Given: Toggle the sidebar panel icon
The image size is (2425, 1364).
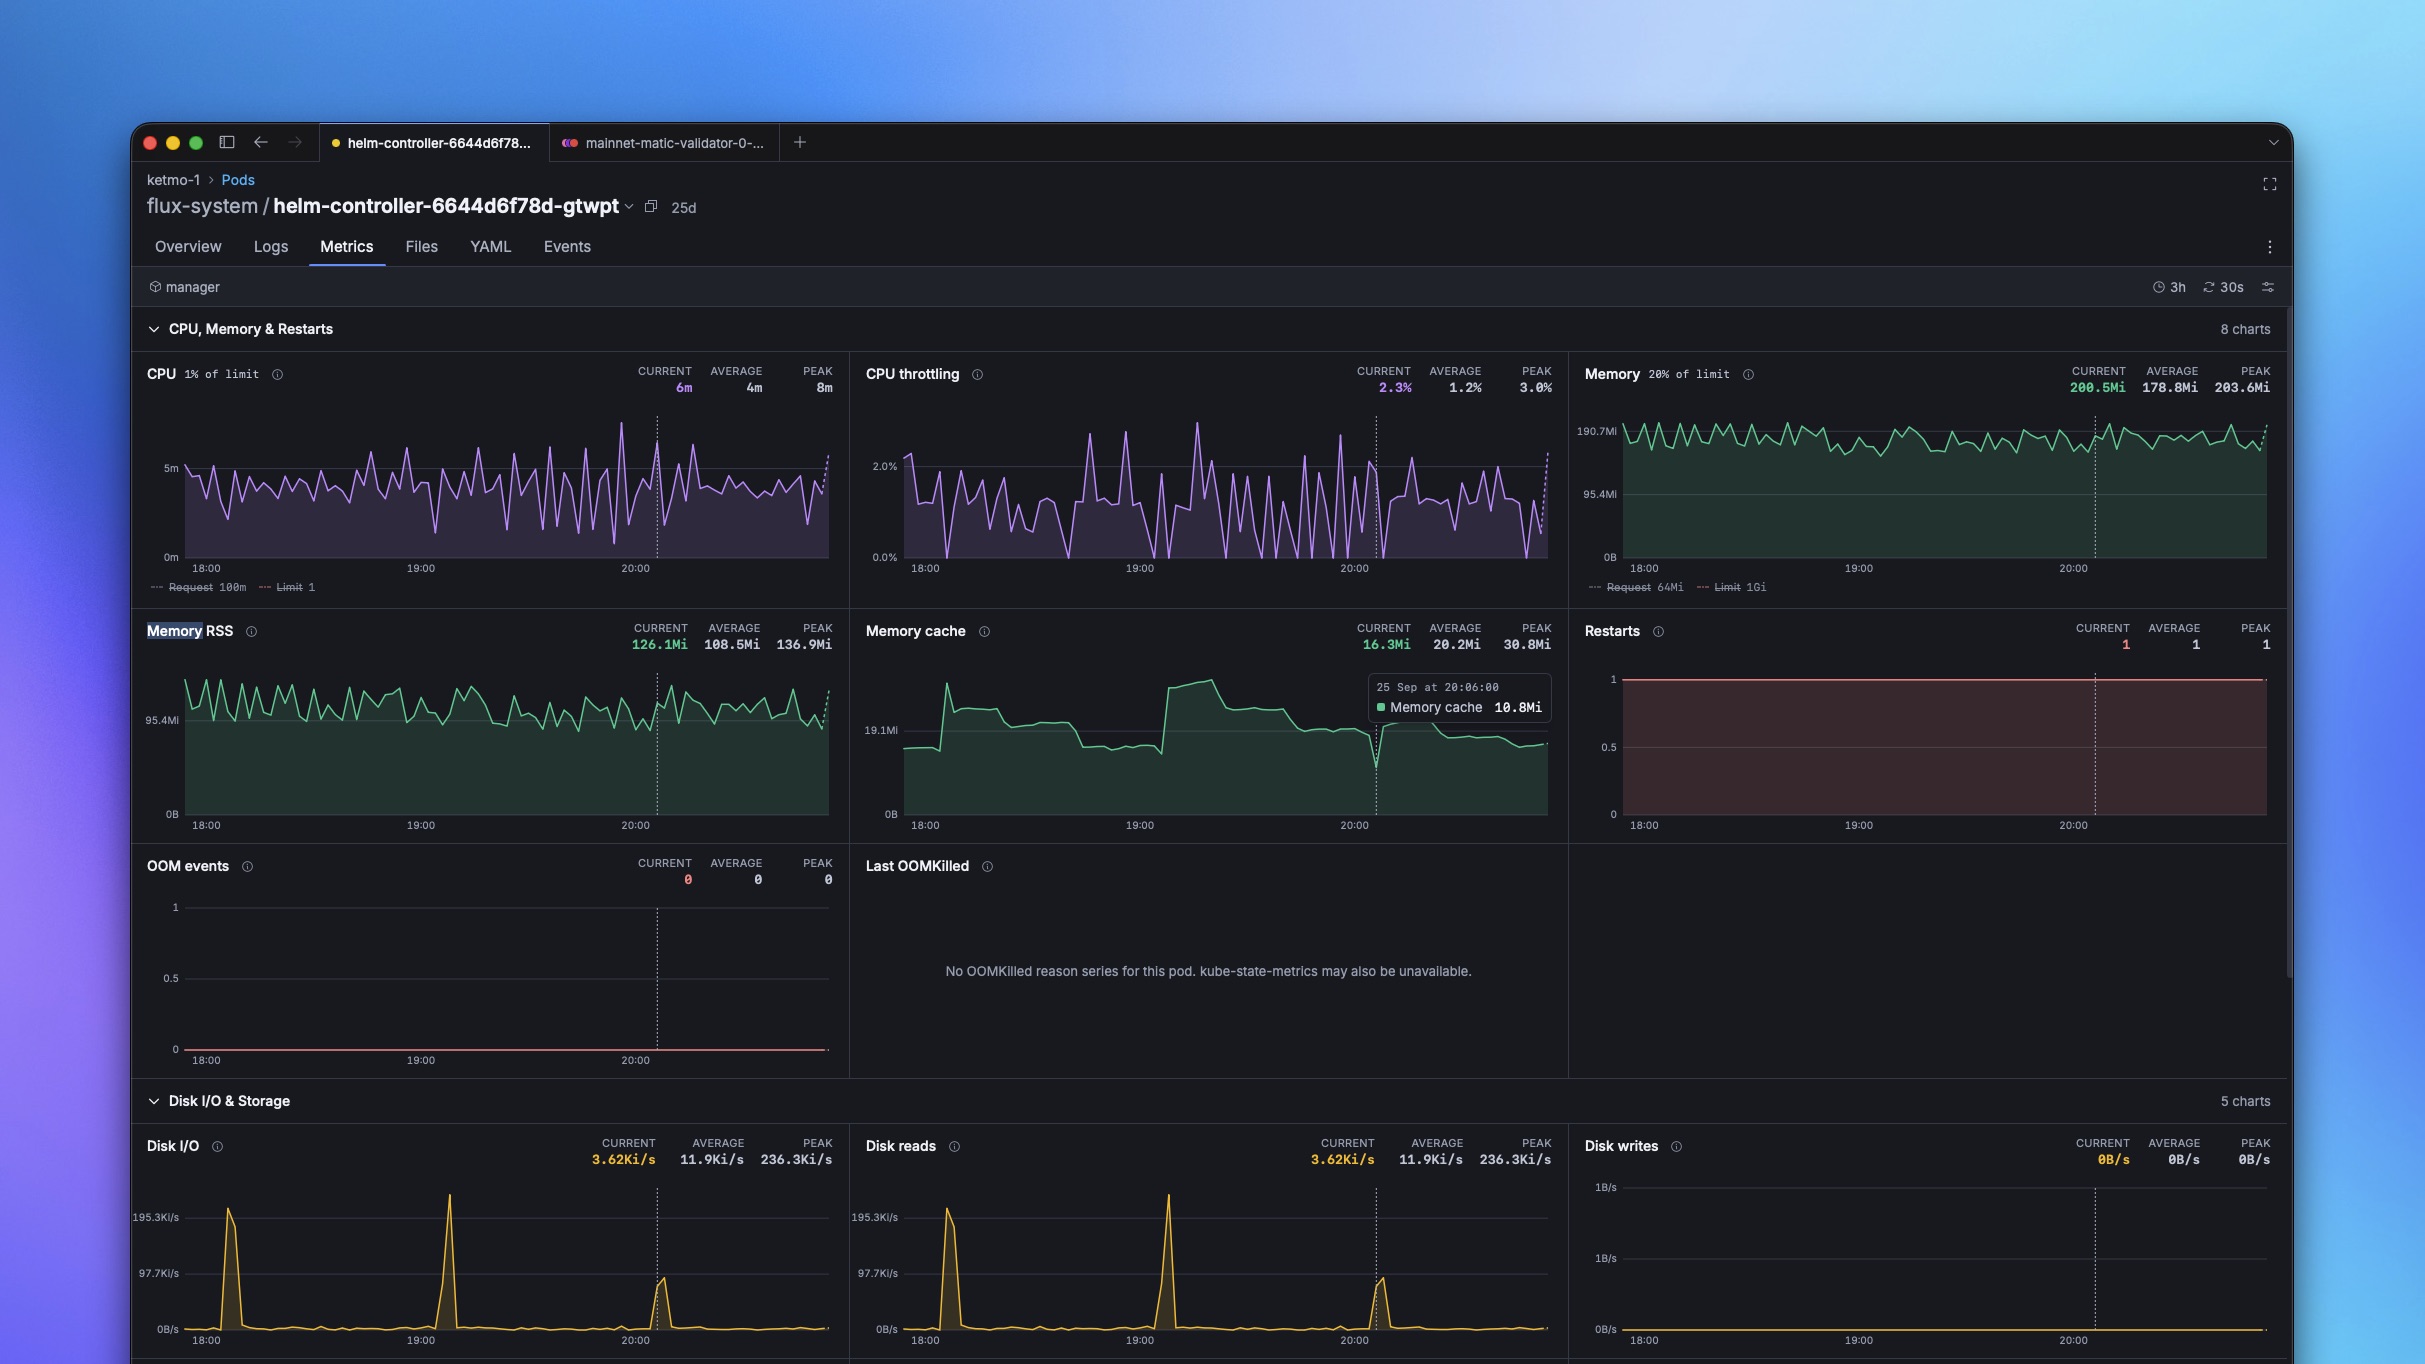Looking at the screenshot, I should coord(227,142).
